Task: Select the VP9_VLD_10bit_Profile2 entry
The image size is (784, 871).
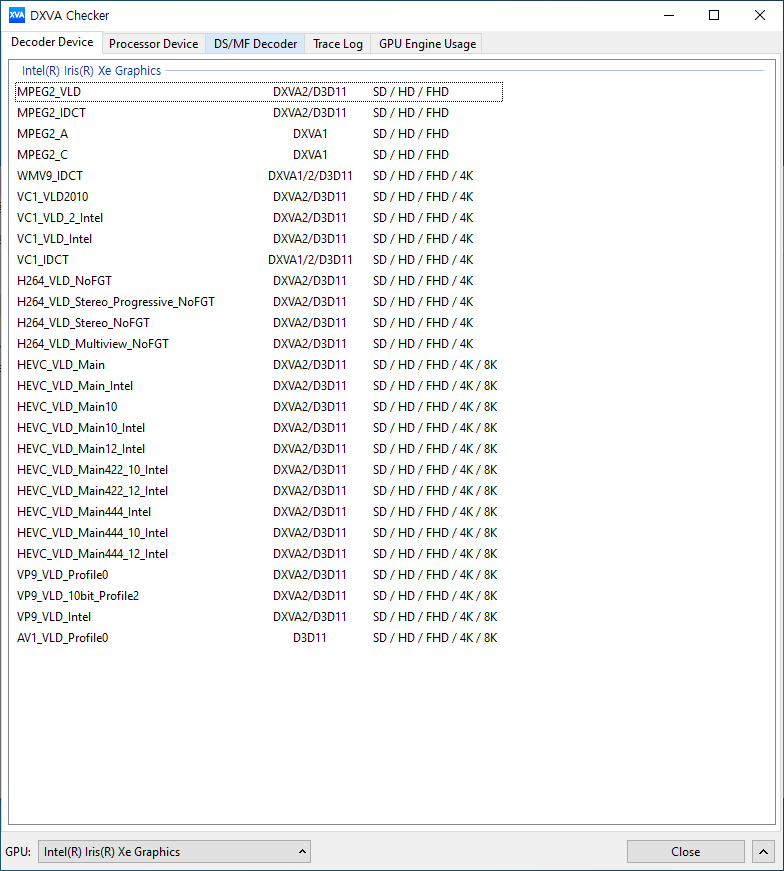Action: (x=259, y=596)
